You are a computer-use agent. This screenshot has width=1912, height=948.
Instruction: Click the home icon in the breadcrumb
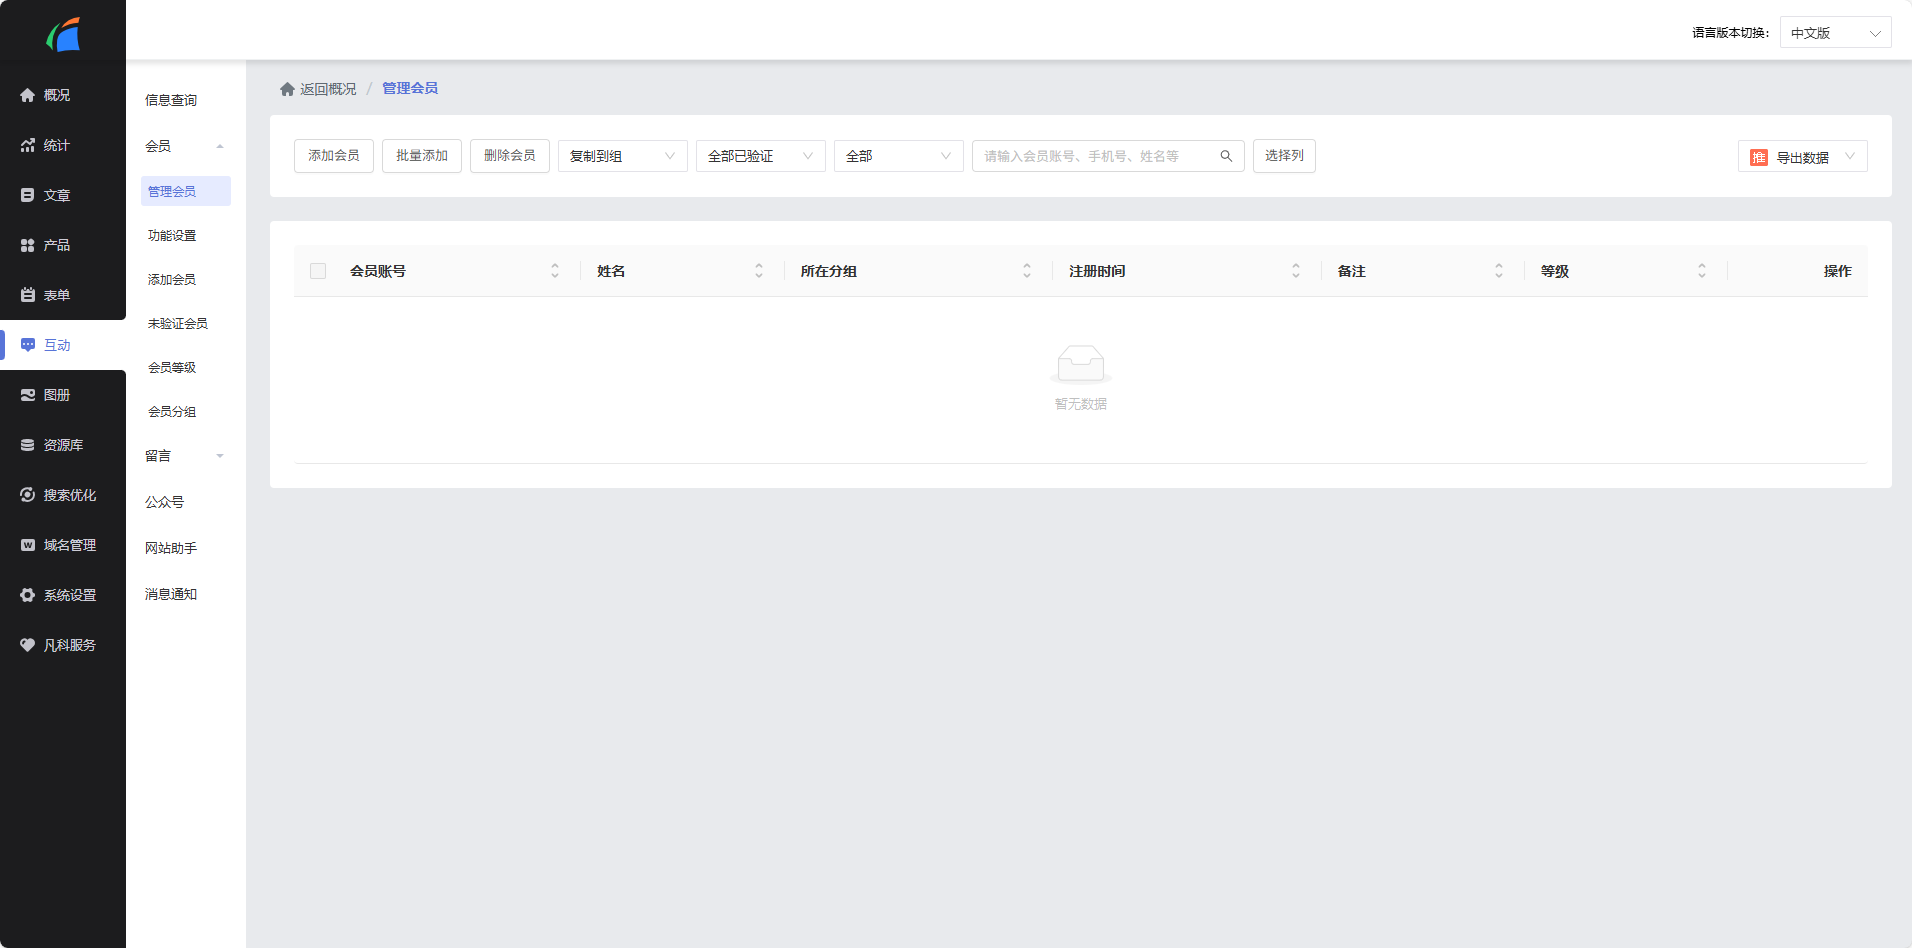287,89
